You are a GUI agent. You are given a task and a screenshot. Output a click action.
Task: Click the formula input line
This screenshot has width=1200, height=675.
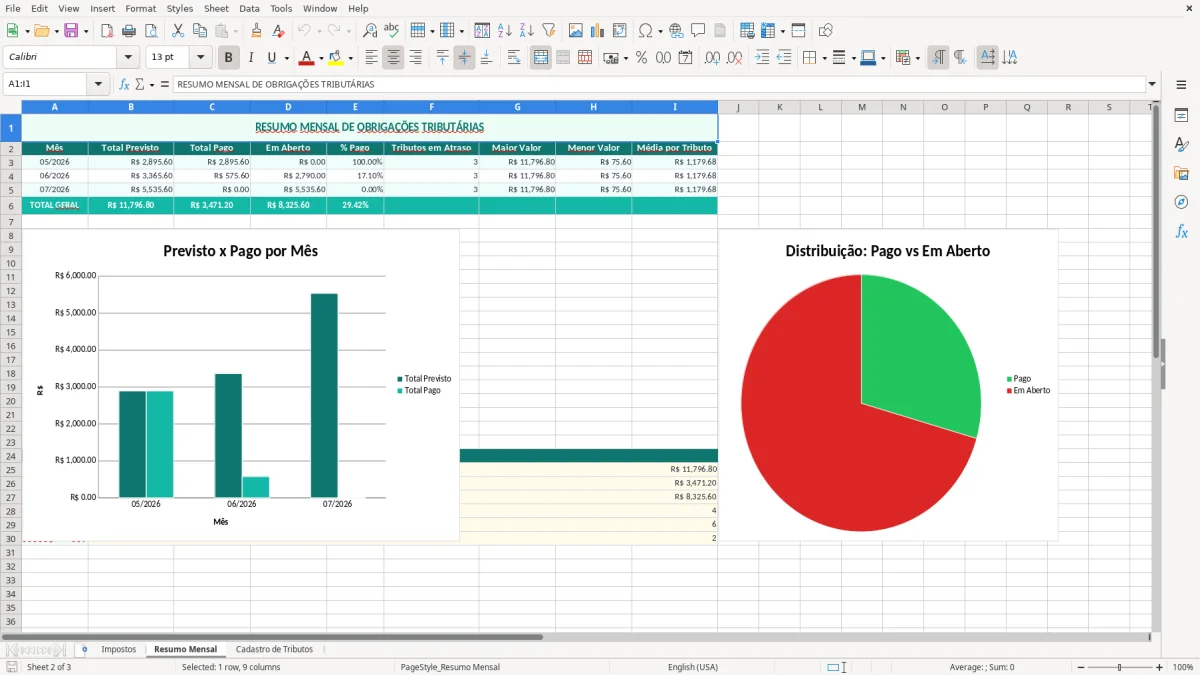pyautogui.click(x=659, y=84)
